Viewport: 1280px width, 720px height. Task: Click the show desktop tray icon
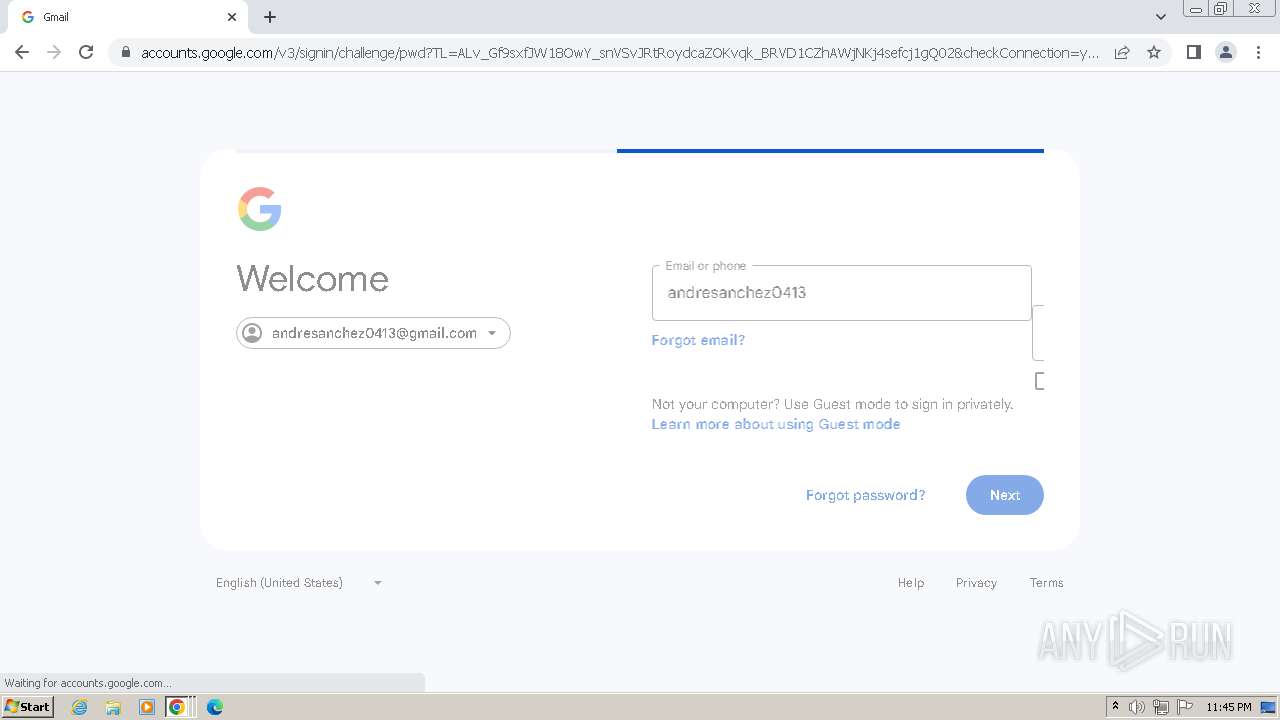[x=1268, y=707]
